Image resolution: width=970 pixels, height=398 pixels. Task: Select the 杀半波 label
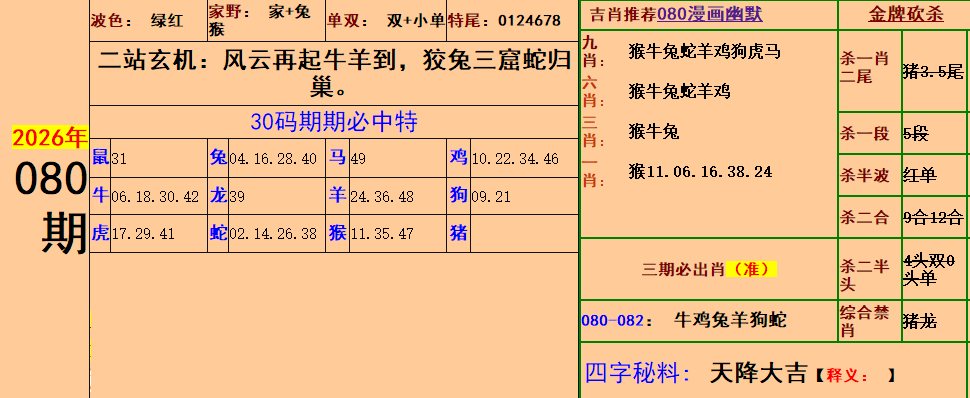(x=864, y=175)
